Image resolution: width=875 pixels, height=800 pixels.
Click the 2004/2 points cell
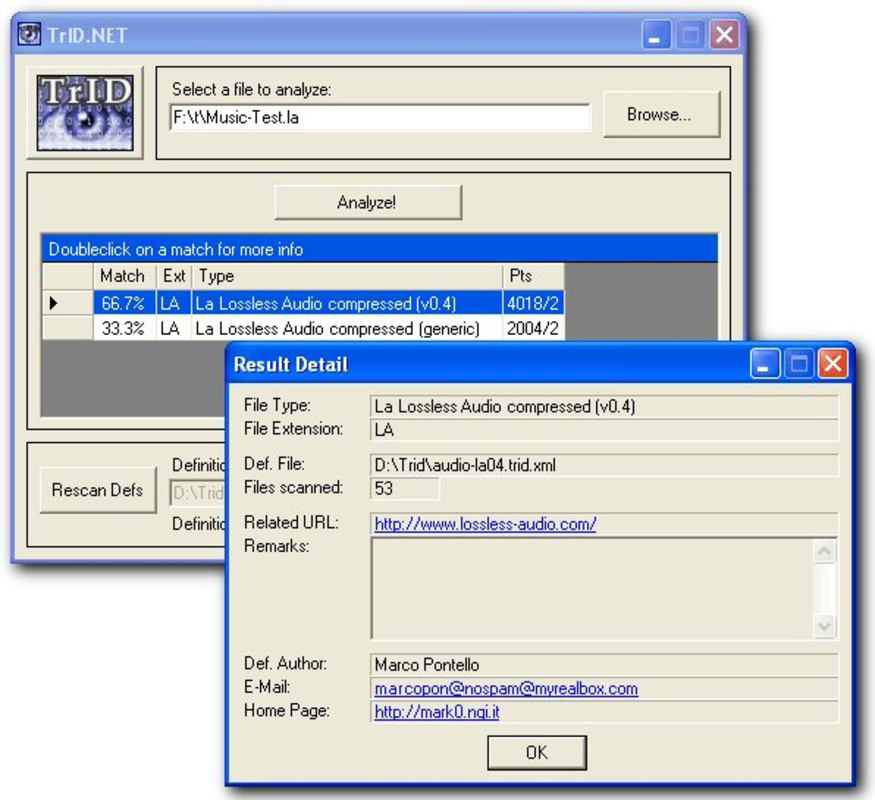(533, 328)
